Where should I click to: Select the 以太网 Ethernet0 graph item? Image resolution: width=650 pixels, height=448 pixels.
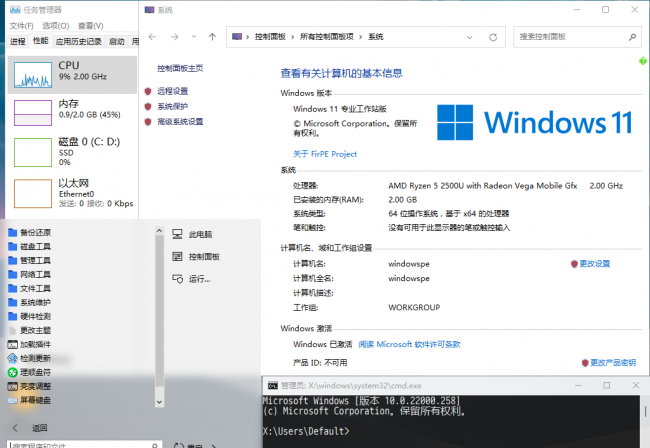[x=72, y=194]
